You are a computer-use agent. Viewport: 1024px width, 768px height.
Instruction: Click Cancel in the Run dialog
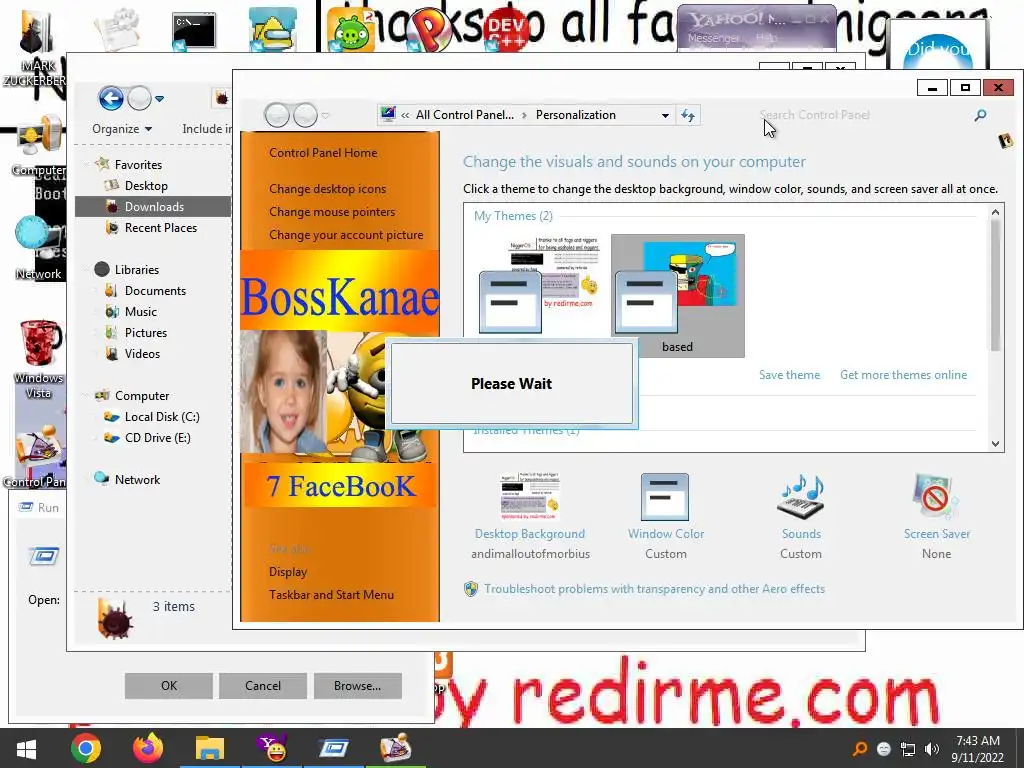(x=263, y=686)
